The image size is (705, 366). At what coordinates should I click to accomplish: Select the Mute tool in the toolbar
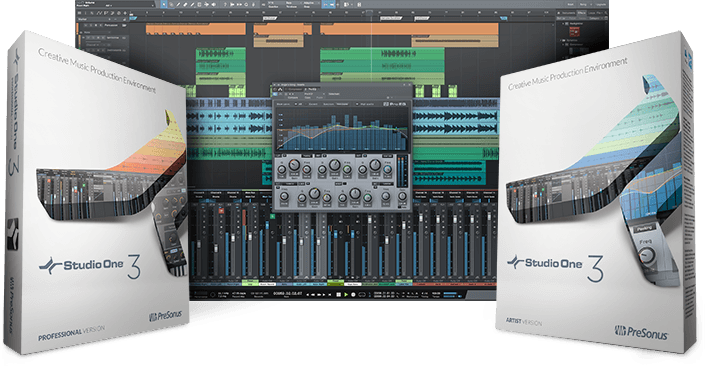[199, 4]
